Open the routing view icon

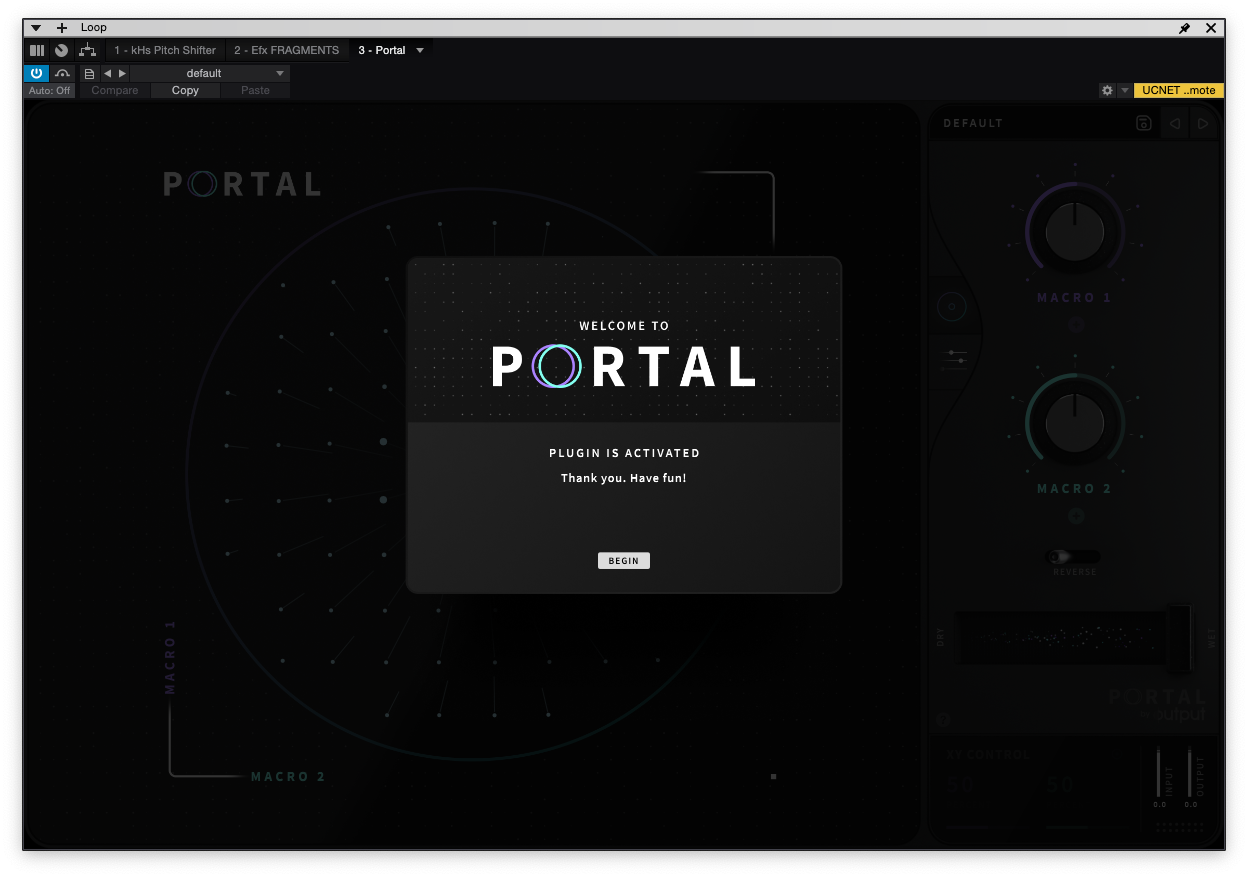point(88,50)
